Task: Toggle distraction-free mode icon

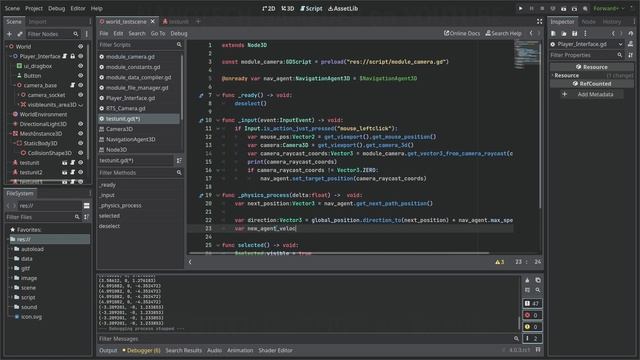Action: (x=540, y=21)
